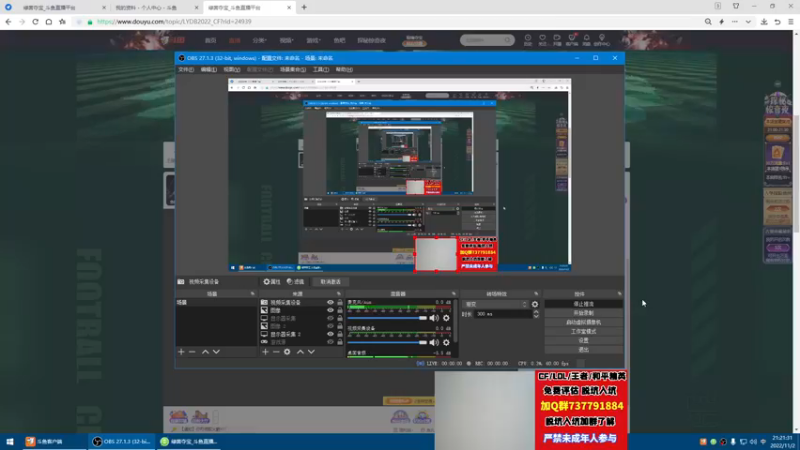Move scene down in Scenes panel

click(x=216, y=352)
